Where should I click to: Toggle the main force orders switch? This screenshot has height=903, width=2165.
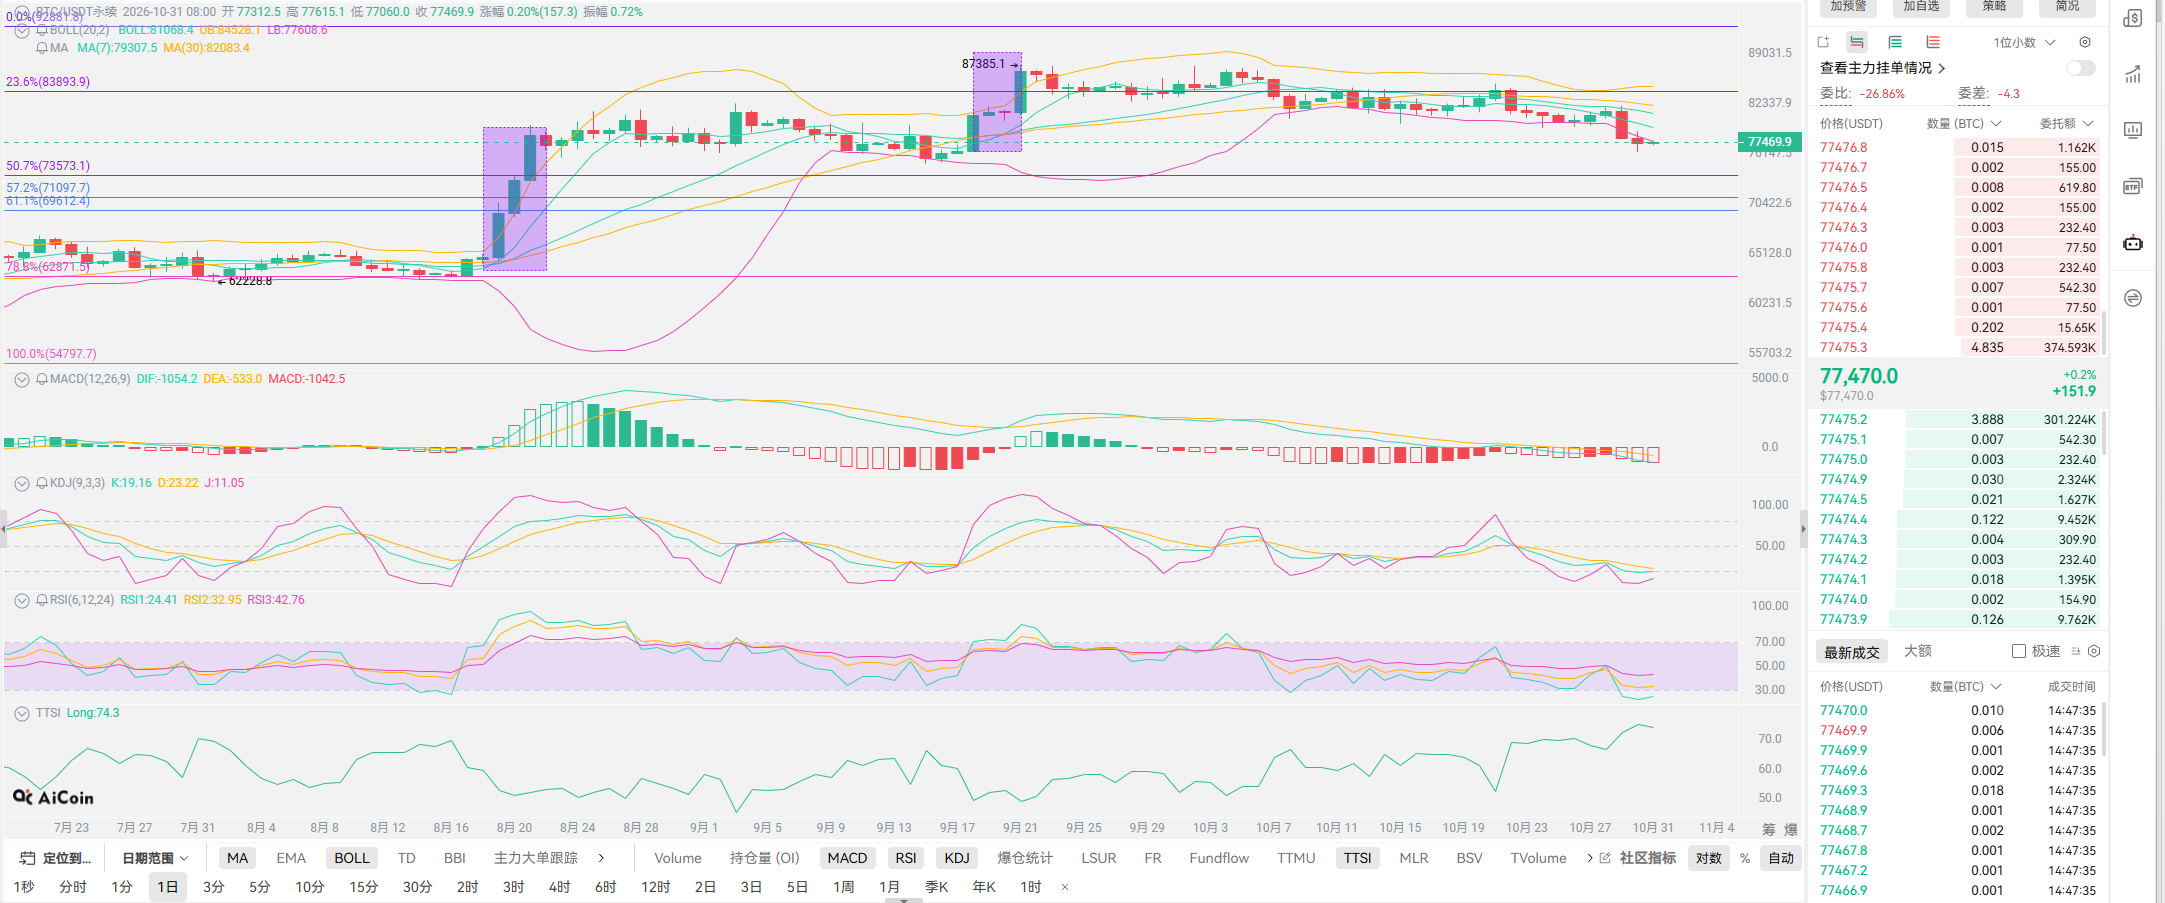click(x=2080, y=68)
